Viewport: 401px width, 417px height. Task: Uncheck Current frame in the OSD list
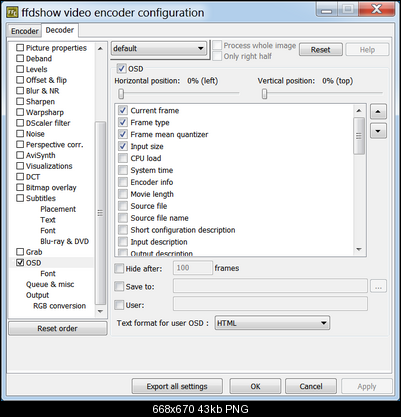[123, 110]
